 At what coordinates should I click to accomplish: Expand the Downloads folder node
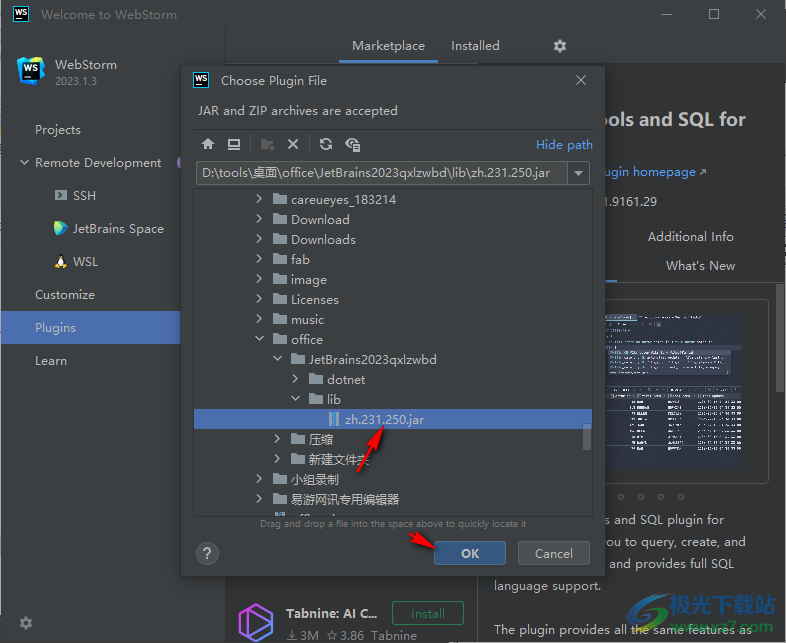259,239
